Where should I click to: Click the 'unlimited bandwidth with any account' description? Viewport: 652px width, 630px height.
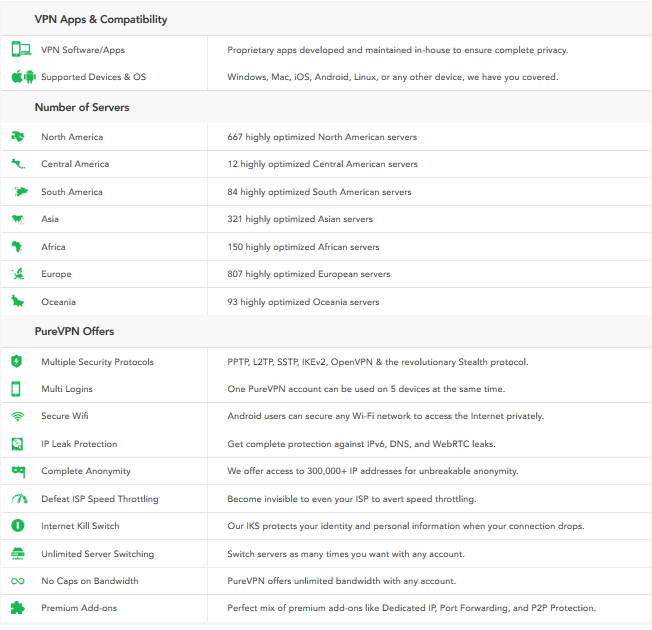point(341,581)
